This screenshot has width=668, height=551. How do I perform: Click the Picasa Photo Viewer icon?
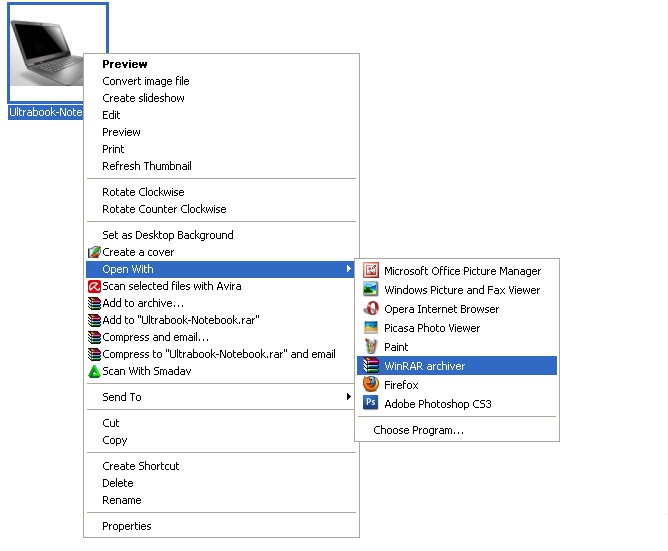tap(371, 327)
